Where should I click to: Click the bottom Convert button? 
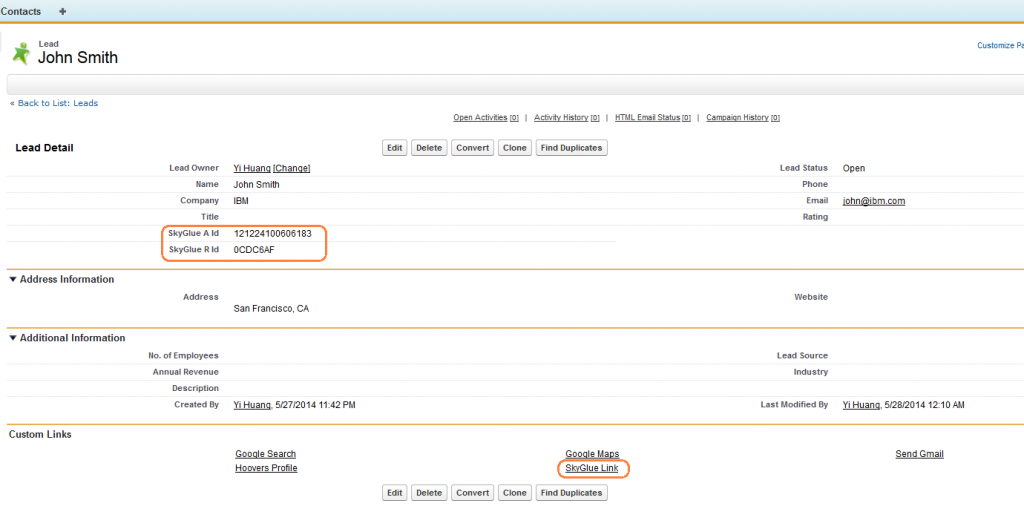[x=473, y=492]
